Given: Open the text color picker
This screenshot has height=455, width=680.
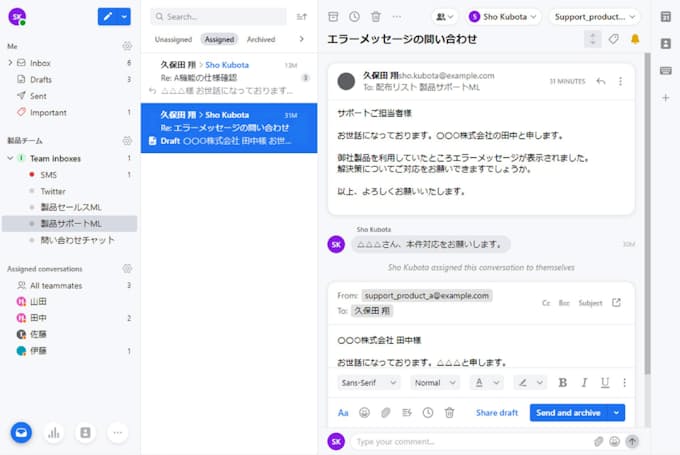Looking at the screenshot, I should [x=485, y=383].
